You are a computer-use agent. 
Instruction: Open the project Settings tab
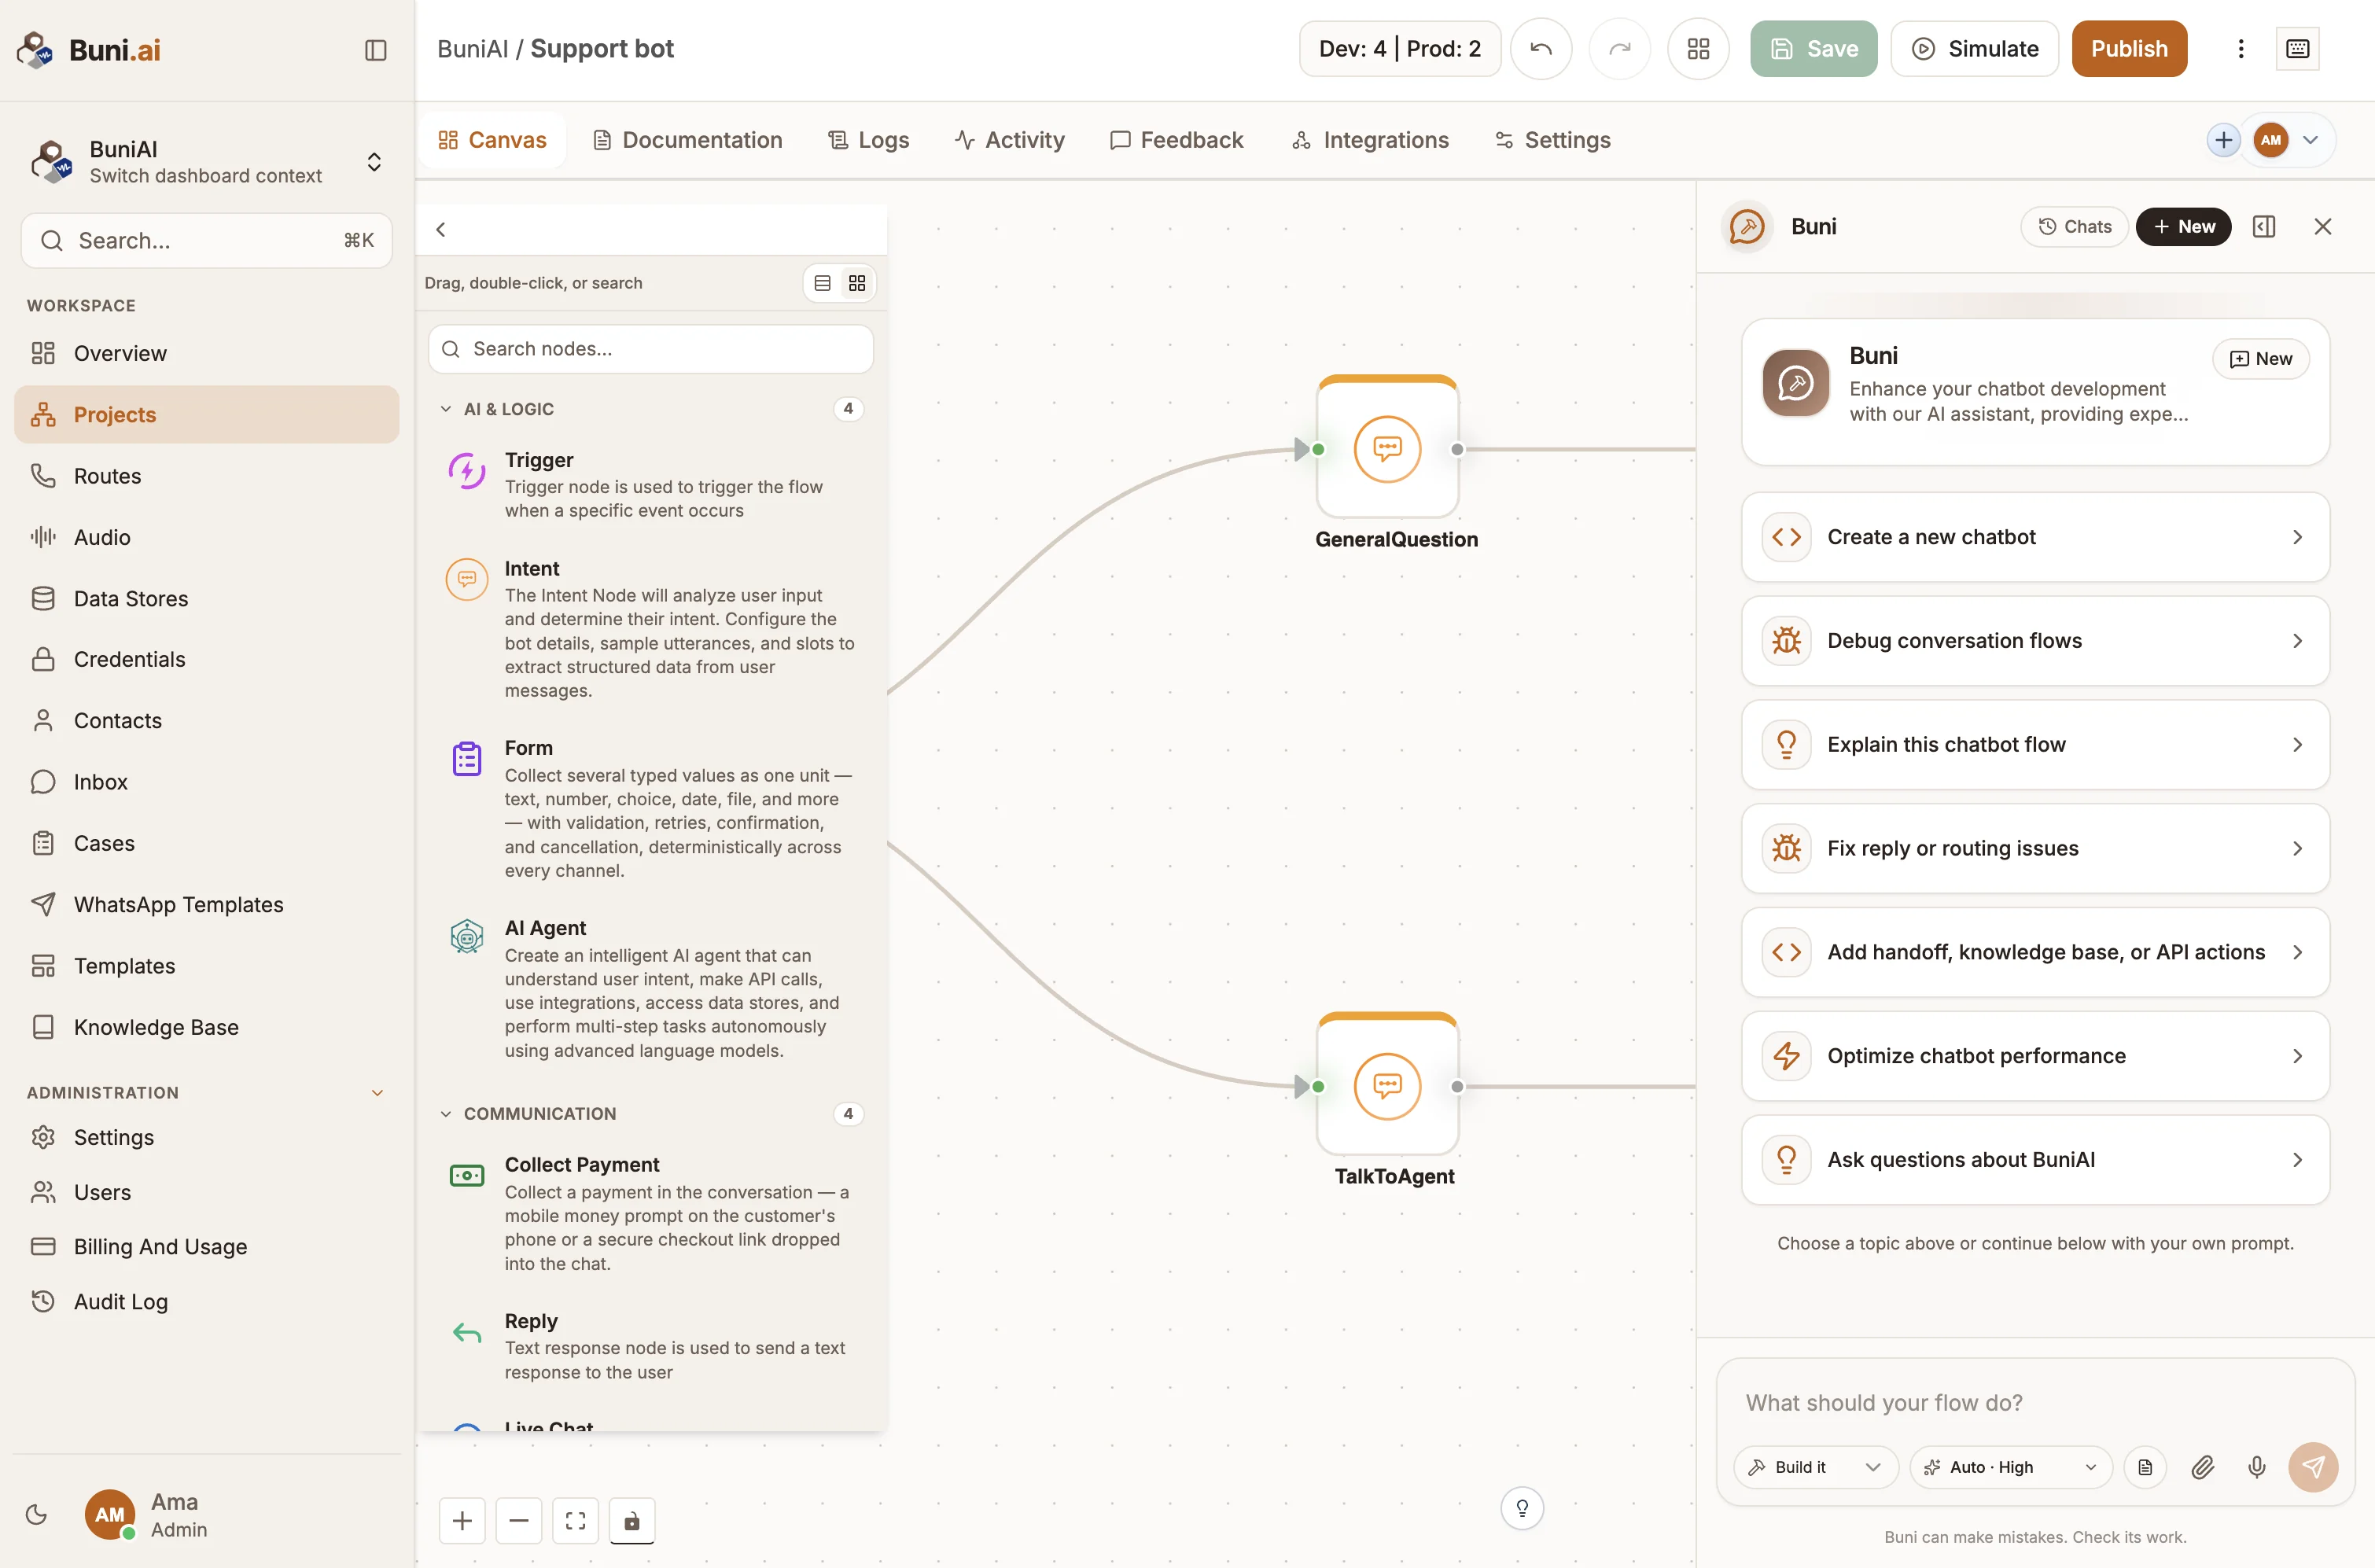click(1552, 140)
